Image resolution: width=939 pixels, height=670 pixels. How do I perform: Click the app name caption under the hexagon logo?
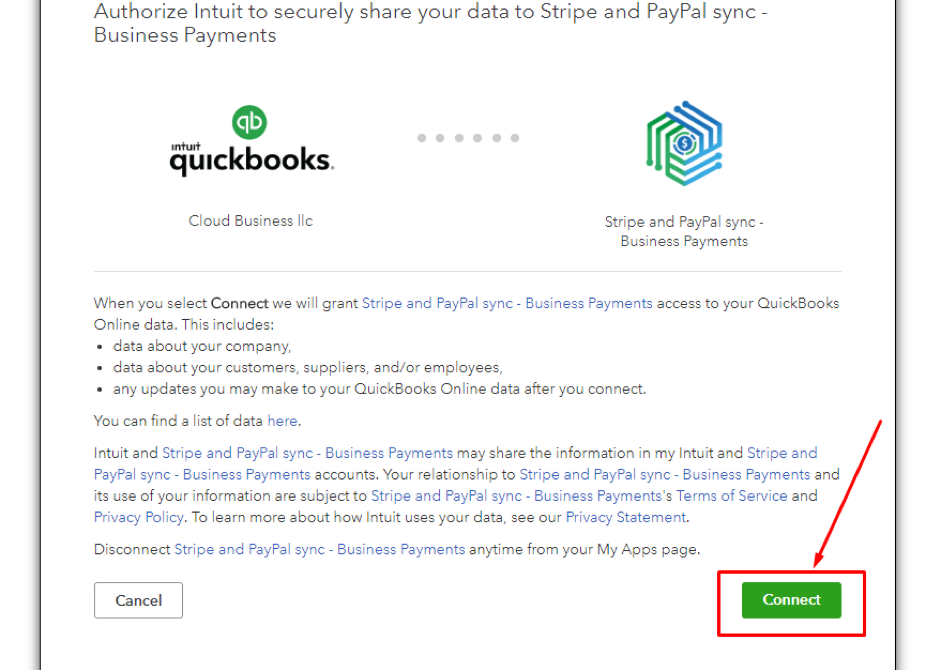tap(684, 231)
